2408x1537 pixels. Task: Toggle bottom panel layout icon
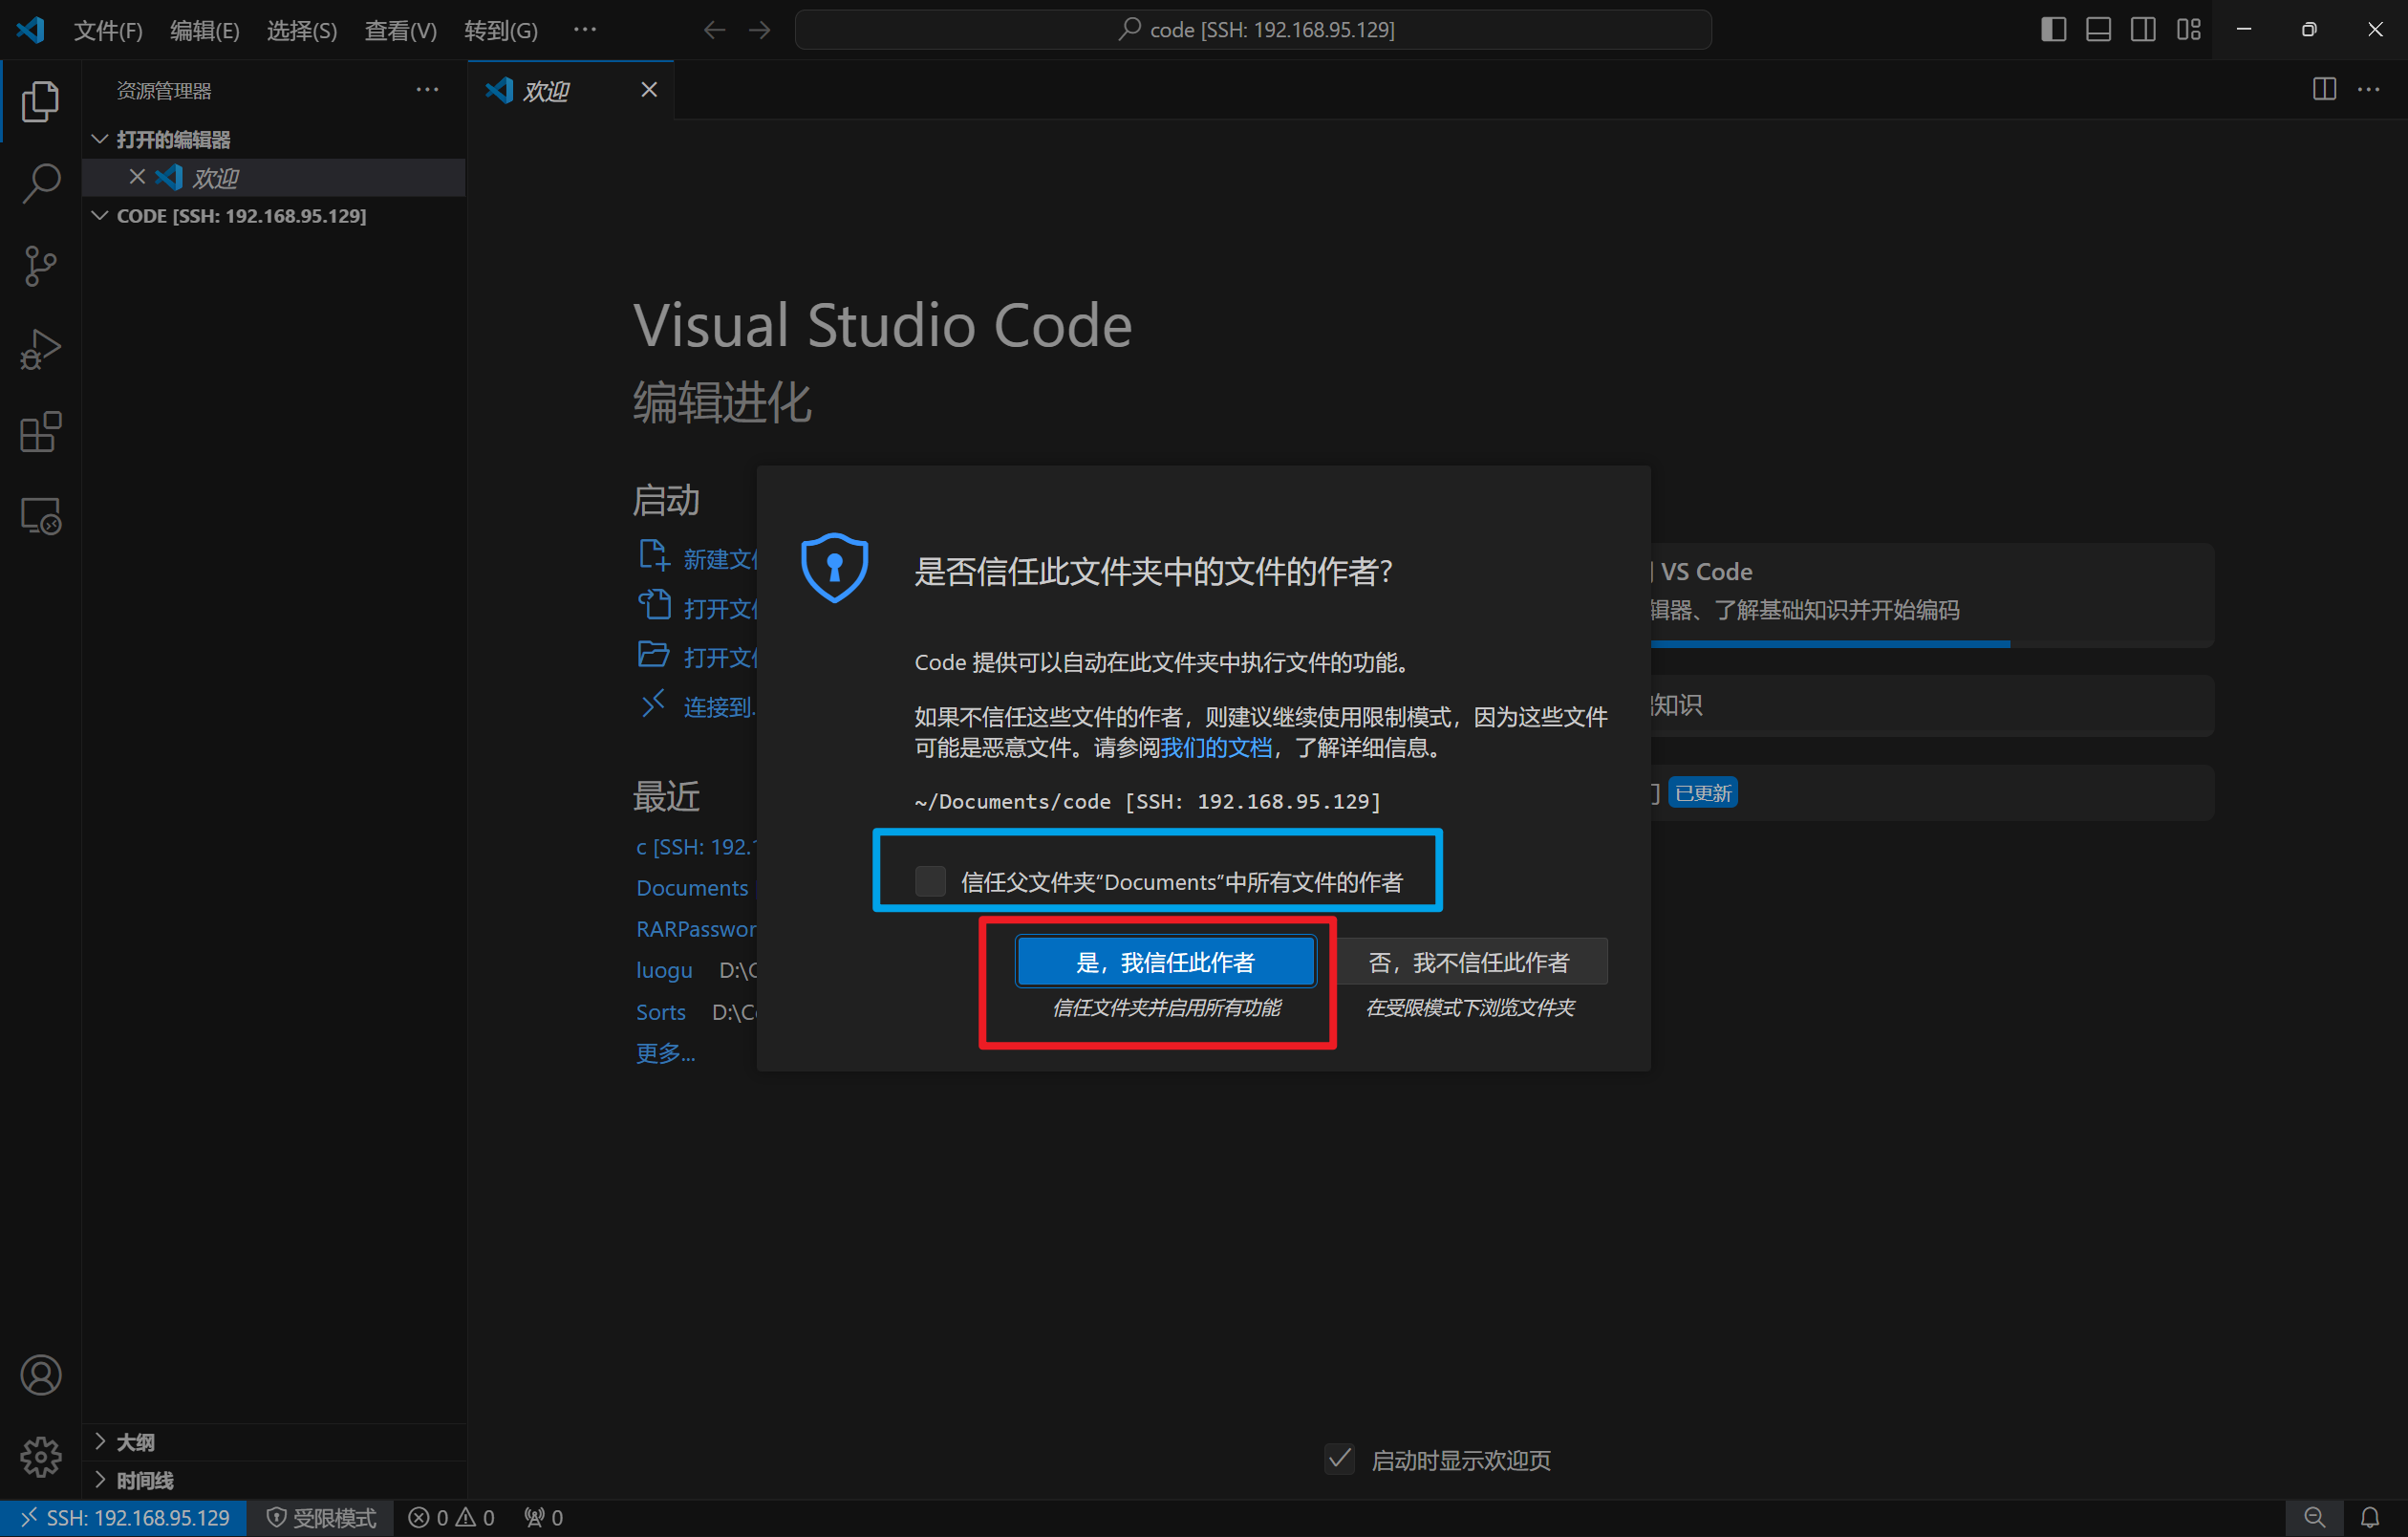(2098, 30)
